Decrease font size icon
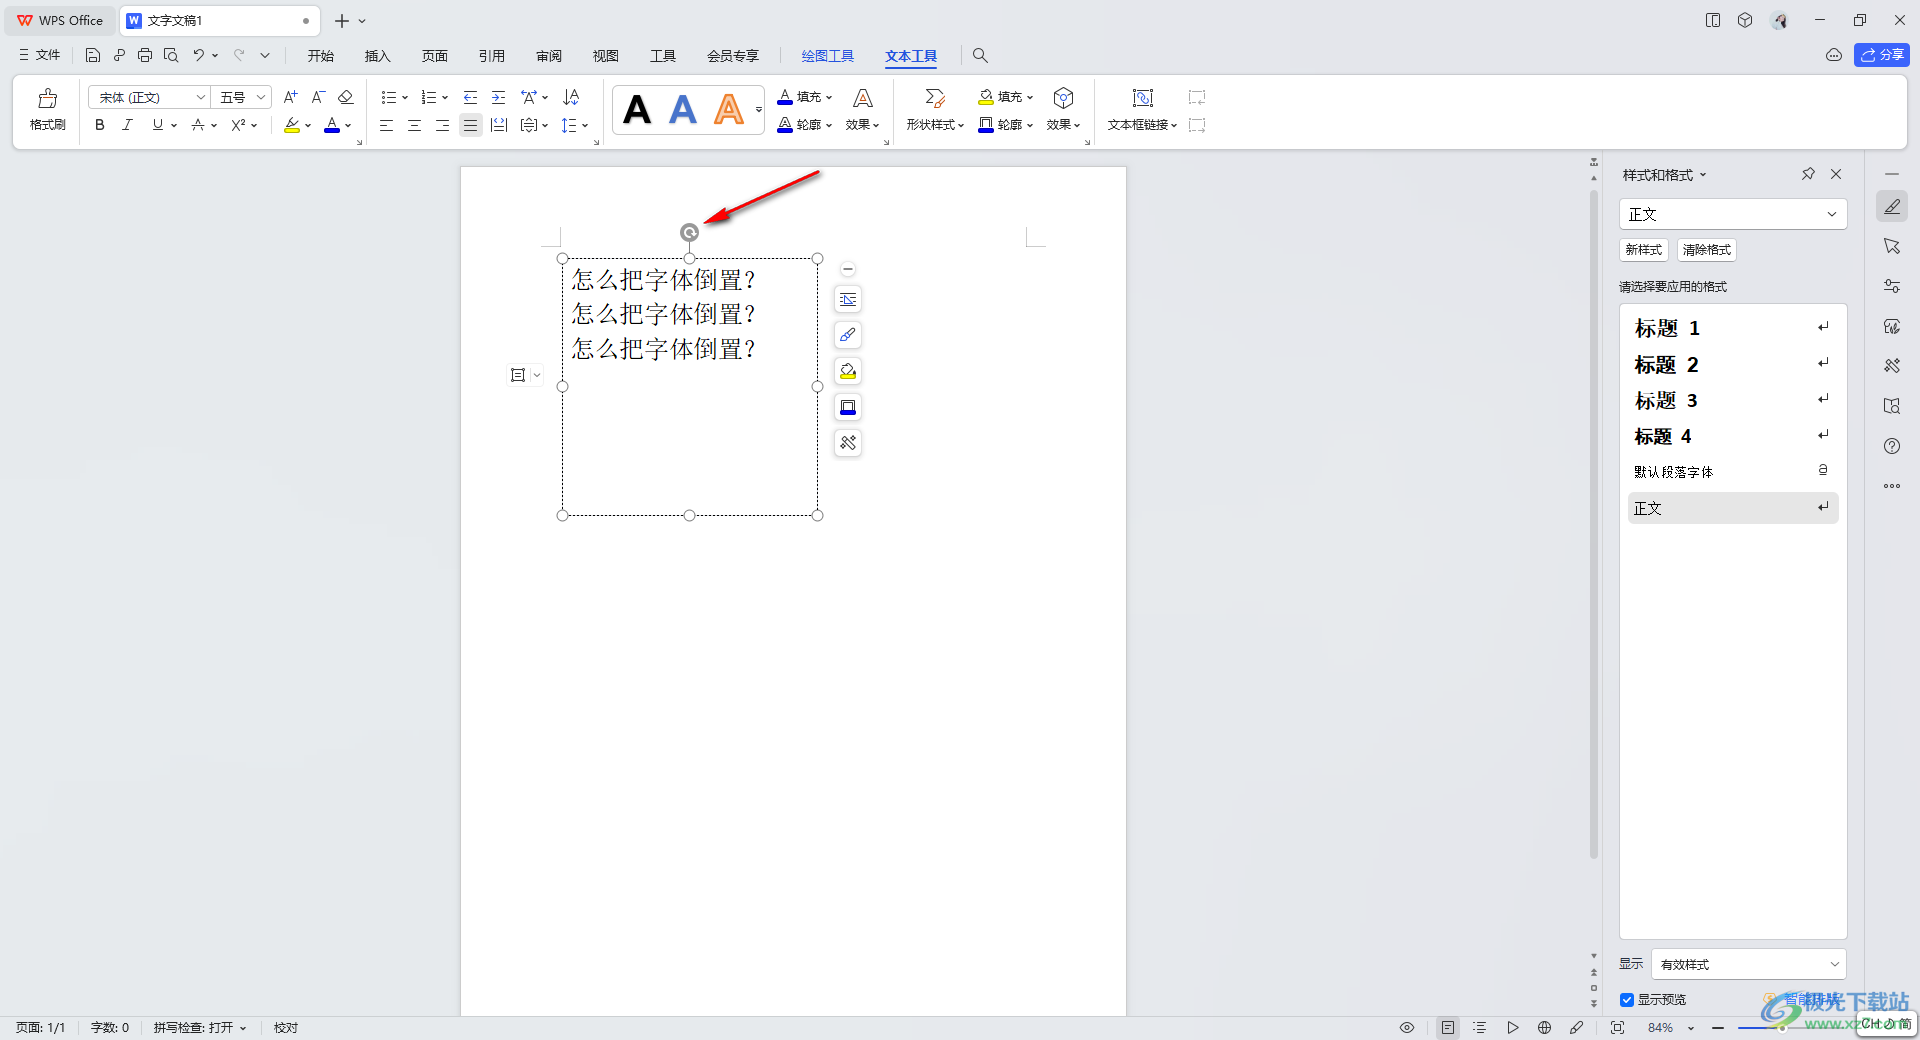Viewport: 1920px width, 1040px height. [x=318, y=97]
